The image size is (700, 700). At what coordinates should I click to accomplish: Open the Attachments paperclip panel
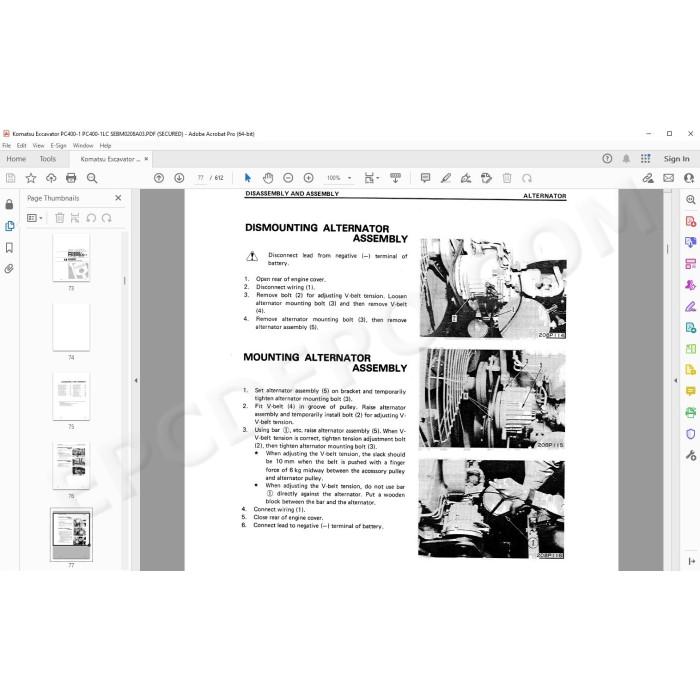tap(9, 269)
